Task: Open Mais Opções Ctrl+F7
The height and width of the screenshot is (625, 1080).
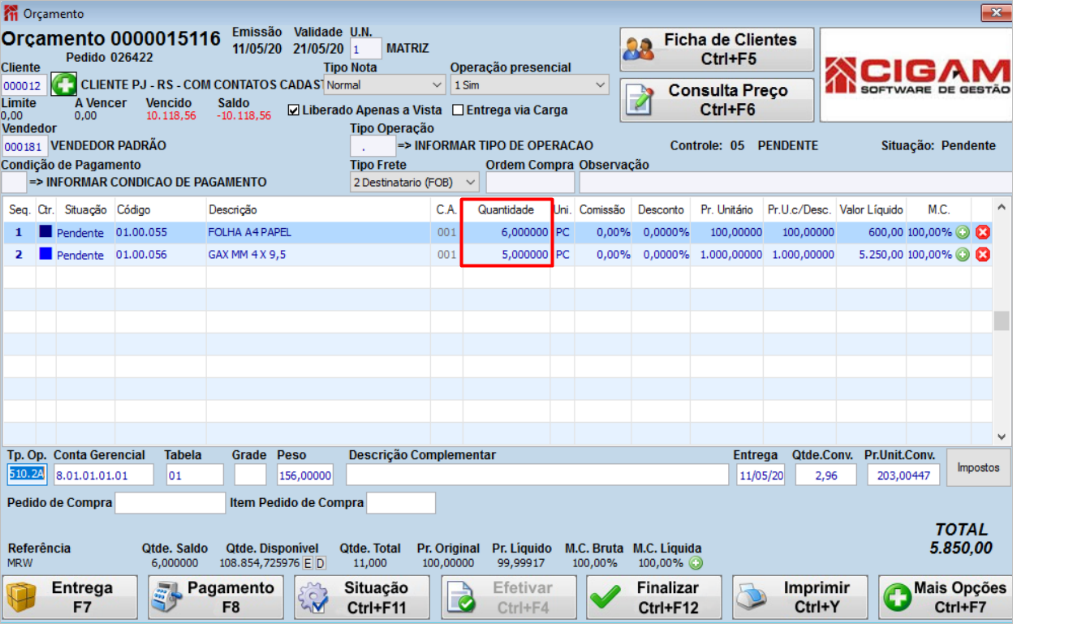Action: coord(945,597)
